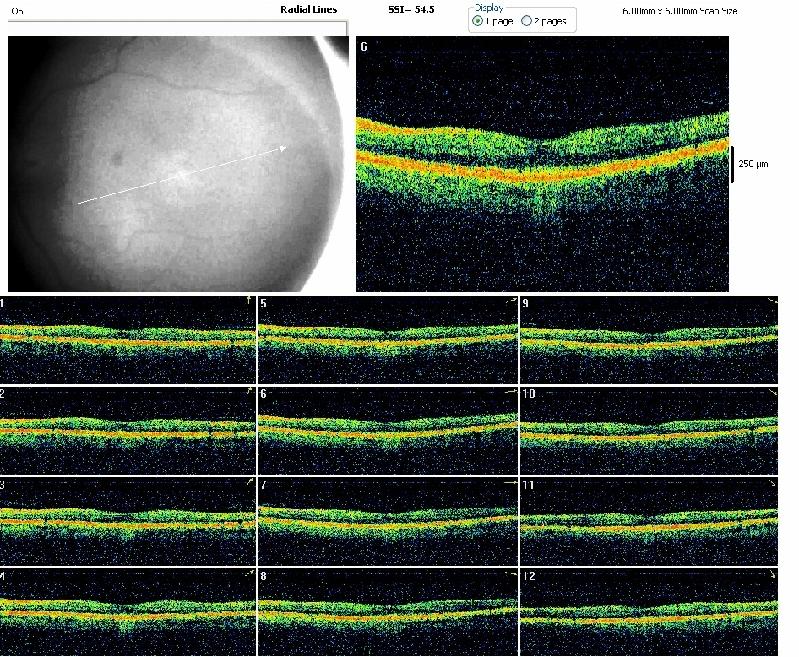Image resolution: width=799 pixels, height=657 pixels.
Task: Choose radial scan thumbnail 3
Action: click(128, 522)
